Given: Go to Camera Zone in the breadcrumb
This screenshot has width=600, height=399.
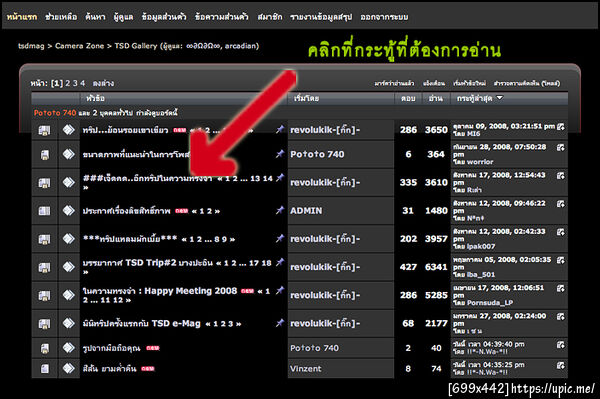Looking at the screenshot, I should click(80, 46).
